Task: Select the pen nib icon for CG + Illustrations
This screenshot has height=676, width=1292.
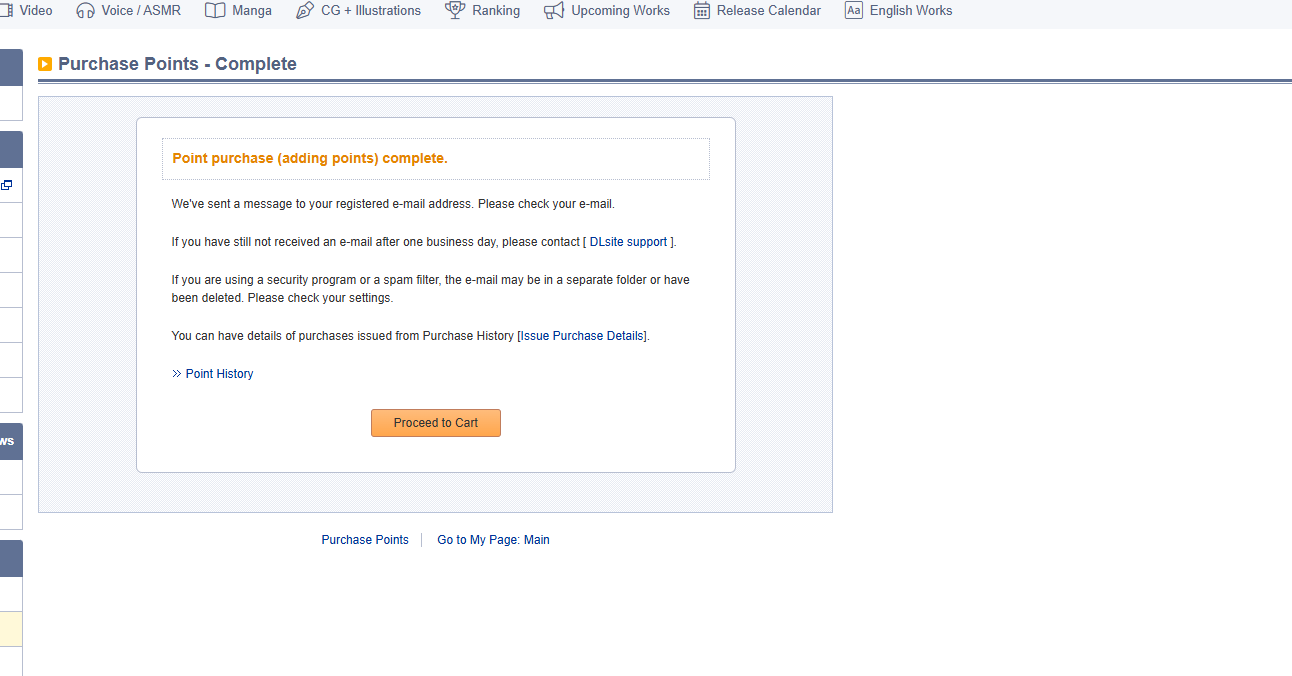Action: click(305, 11)
